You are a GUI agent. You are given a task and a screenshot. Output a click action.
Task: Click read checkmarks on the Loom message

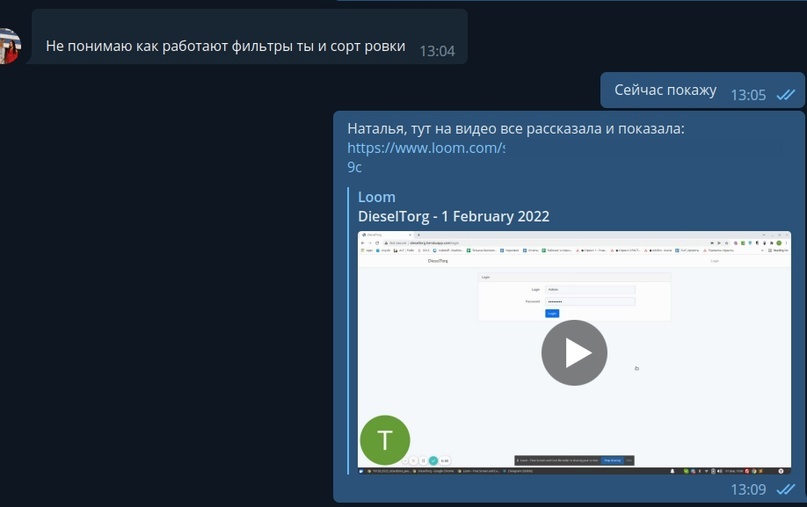pos(786,489)
